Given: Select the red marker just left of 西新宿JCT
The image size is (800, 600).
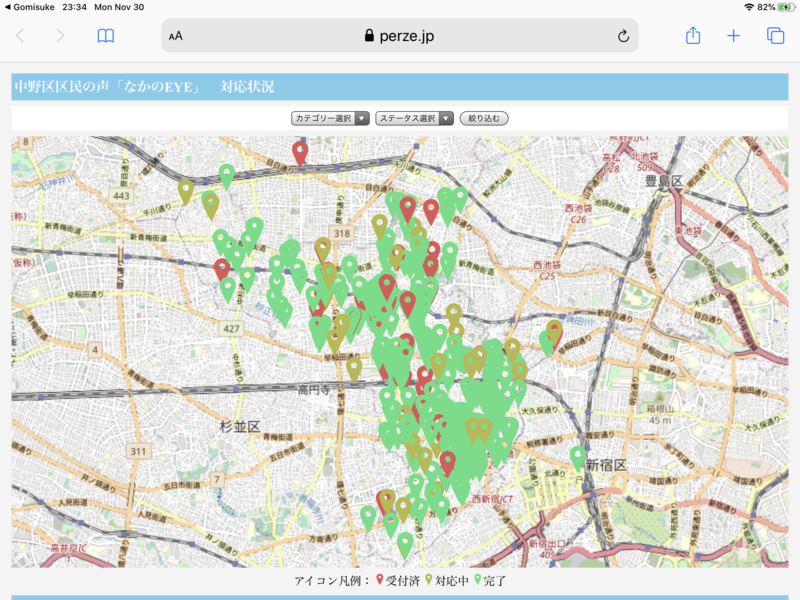Looking at the screenshot, I should (x=447, y=462).
